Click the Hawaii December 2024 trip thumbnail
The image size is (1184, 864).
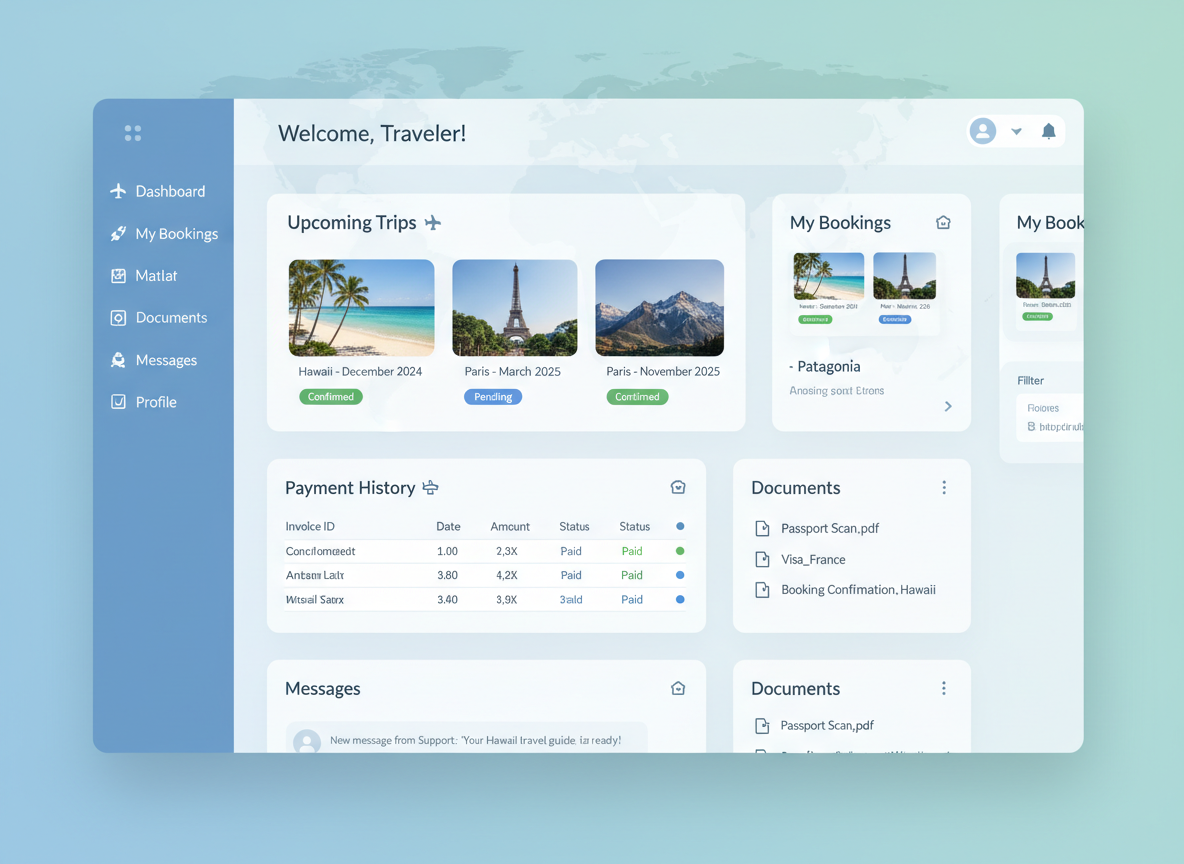point(361,307)
